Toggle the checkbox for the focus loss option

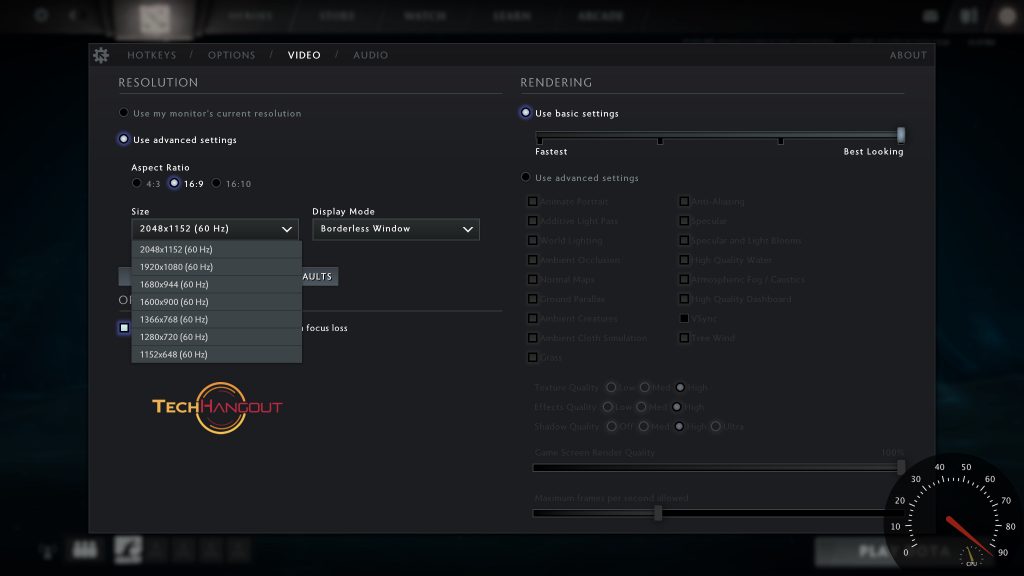coord(124,327)
